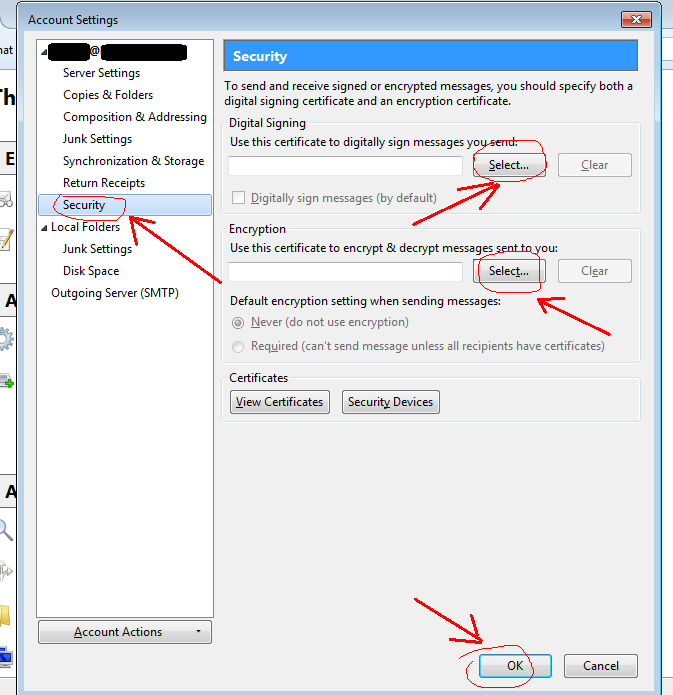Click Select for digital signing certificate
The image size is (673, 695).
509,165
